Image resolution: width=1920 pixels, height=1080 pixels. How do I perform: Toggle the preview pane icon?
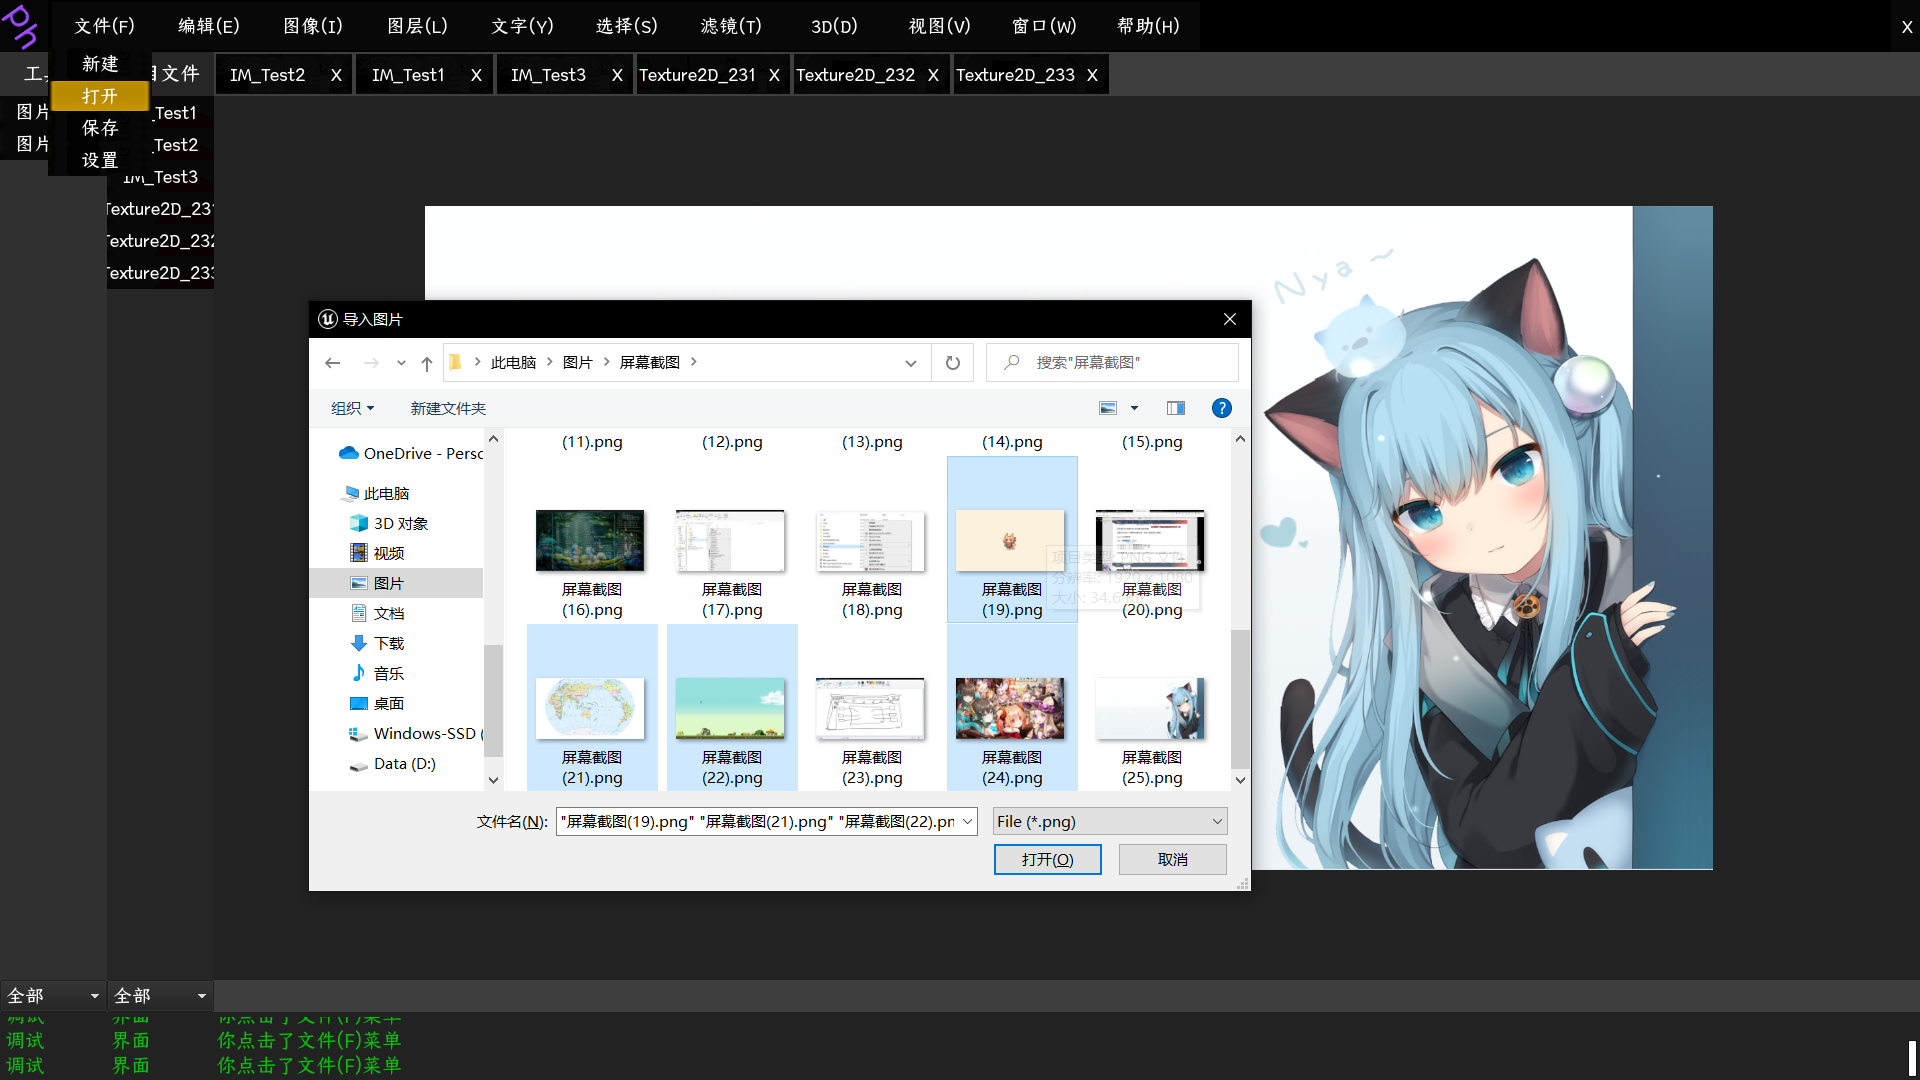click(1176, 408)
